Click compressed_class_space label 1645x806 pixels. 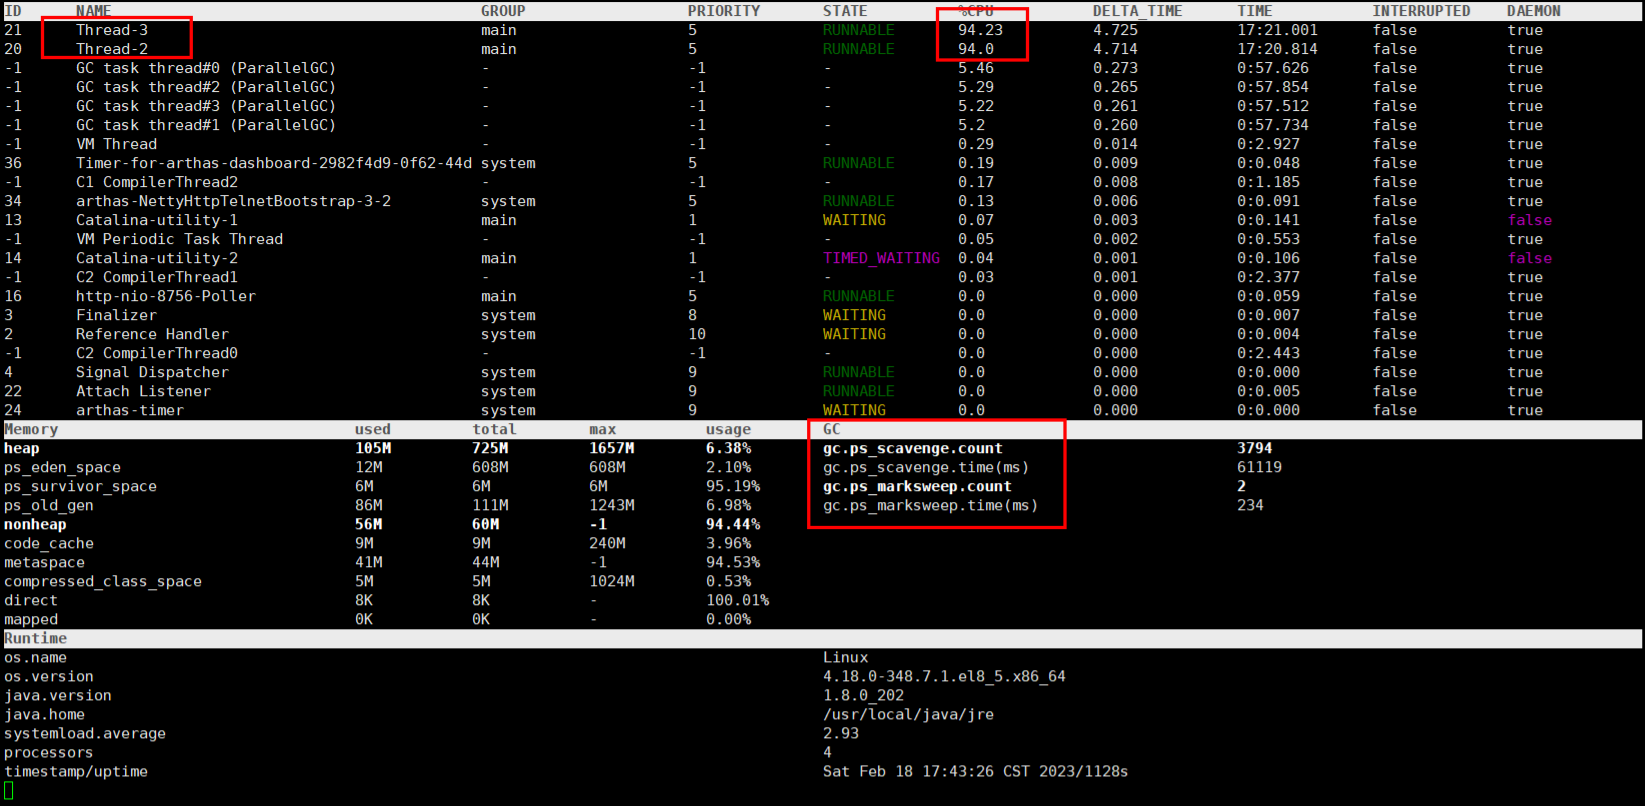pos(103,581)
